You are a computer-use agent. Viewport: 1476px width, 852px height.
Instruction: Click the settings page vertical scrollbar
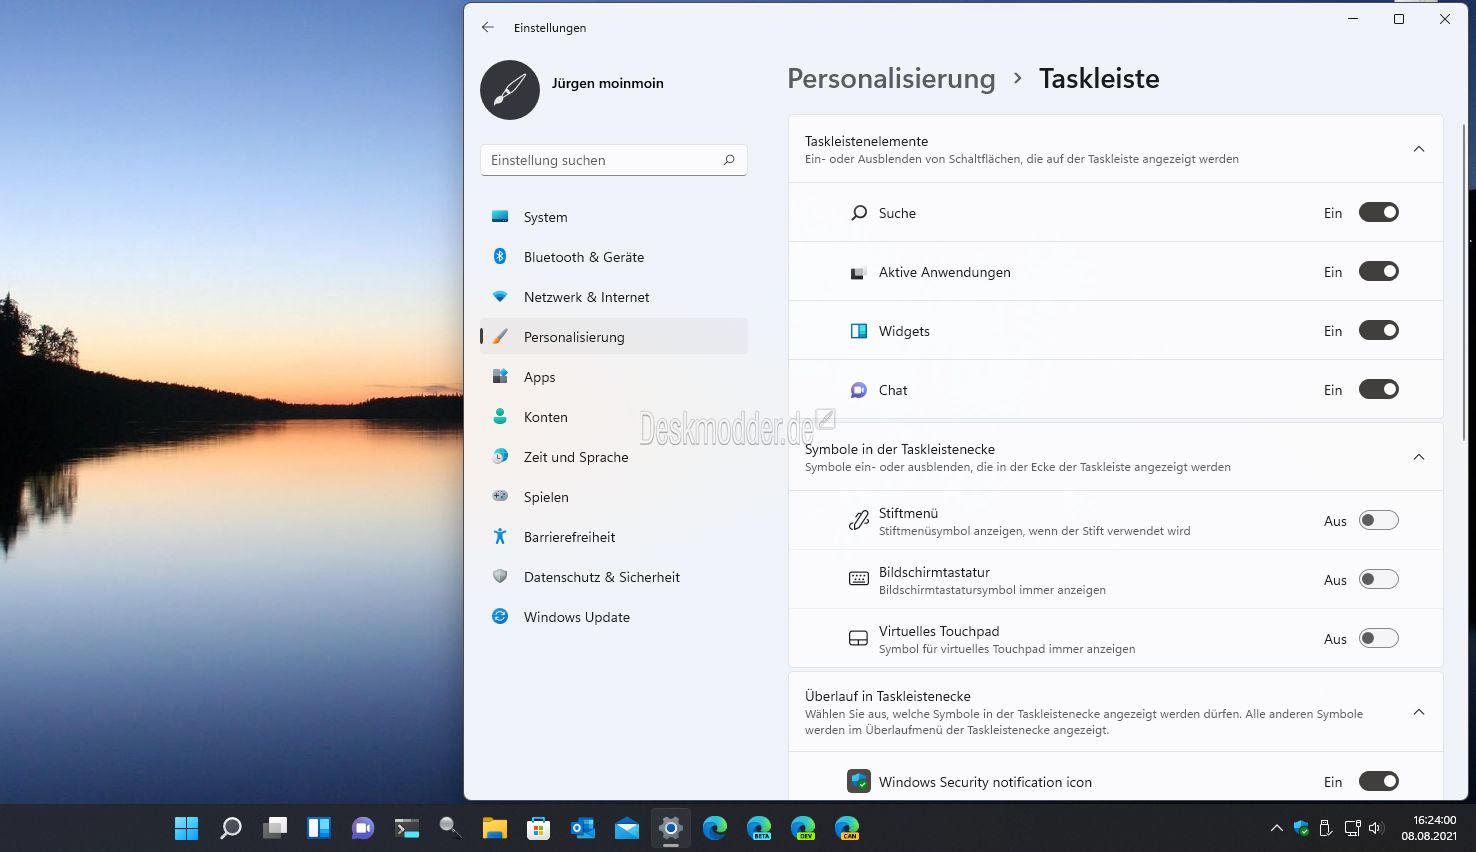tap(1463, 280)
